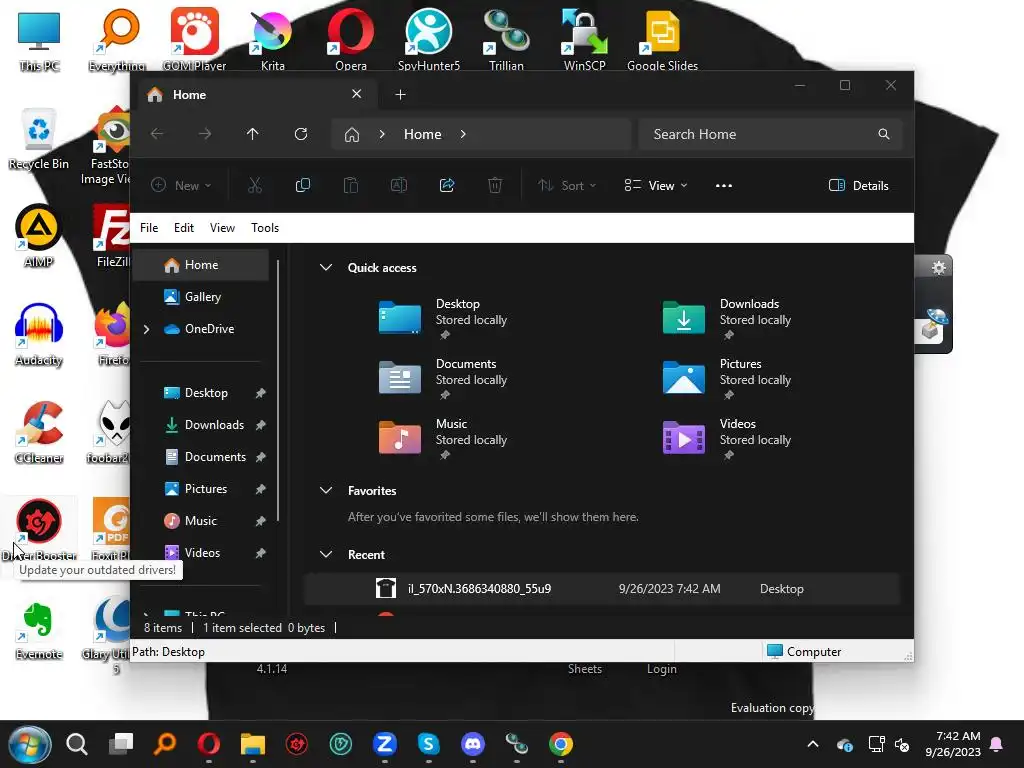Unpin Desktop from the sidebar
The height and width of the screenshot is (768, 1024).
pyautogui.click(x=261, y=393)
